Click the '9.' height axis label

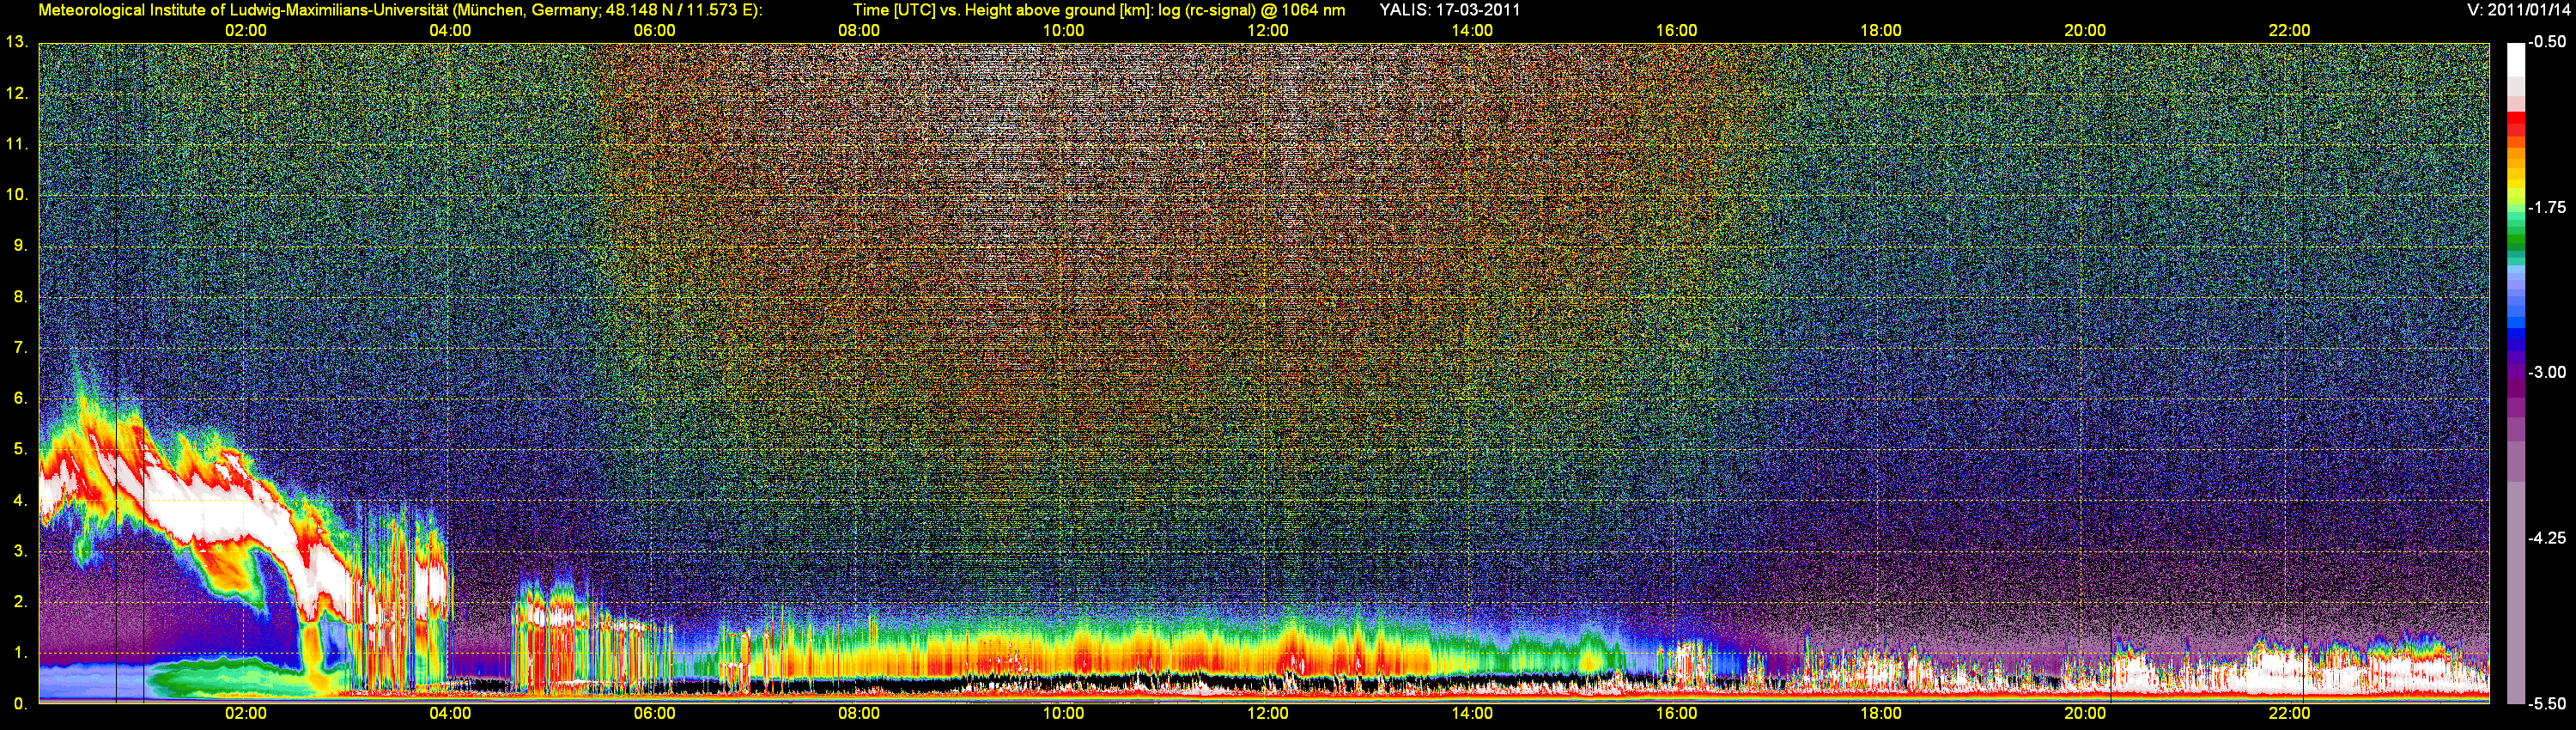[20, 246]
